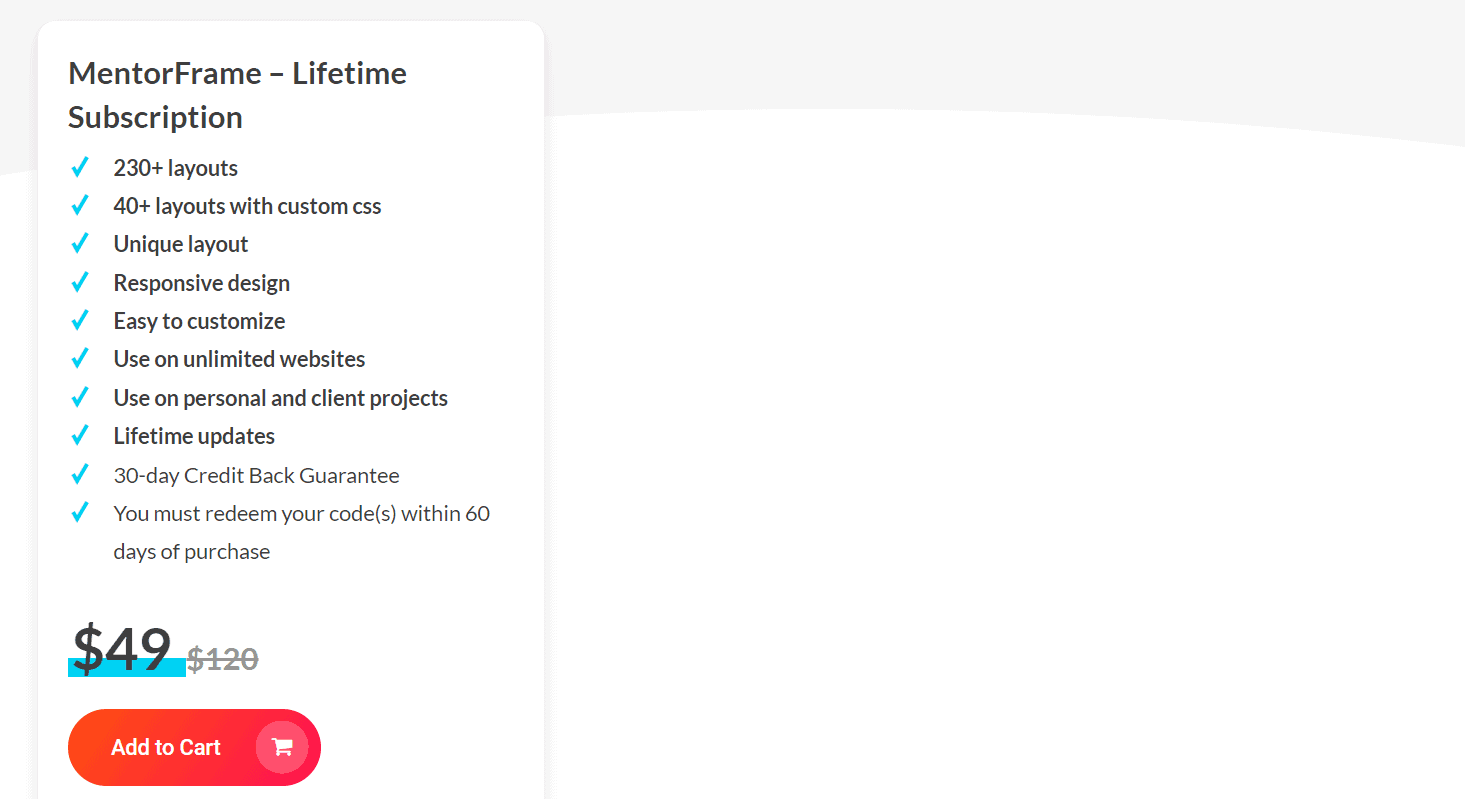This screenshot has width=1465, height=799.
Task: Click the checkmark beside 30-day Credit Back Guarantee
Action: click(x=80, y=473)
